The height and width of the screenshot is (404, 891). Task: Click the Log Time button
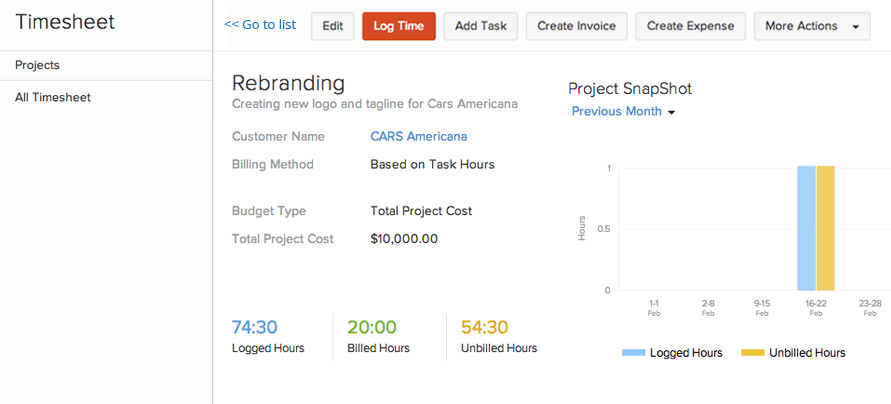point(399,26)
